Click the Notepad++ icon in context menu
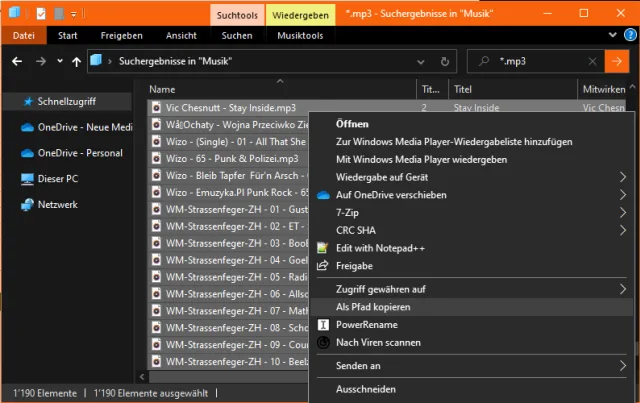 pyautogui.click(x=323, y=248)
